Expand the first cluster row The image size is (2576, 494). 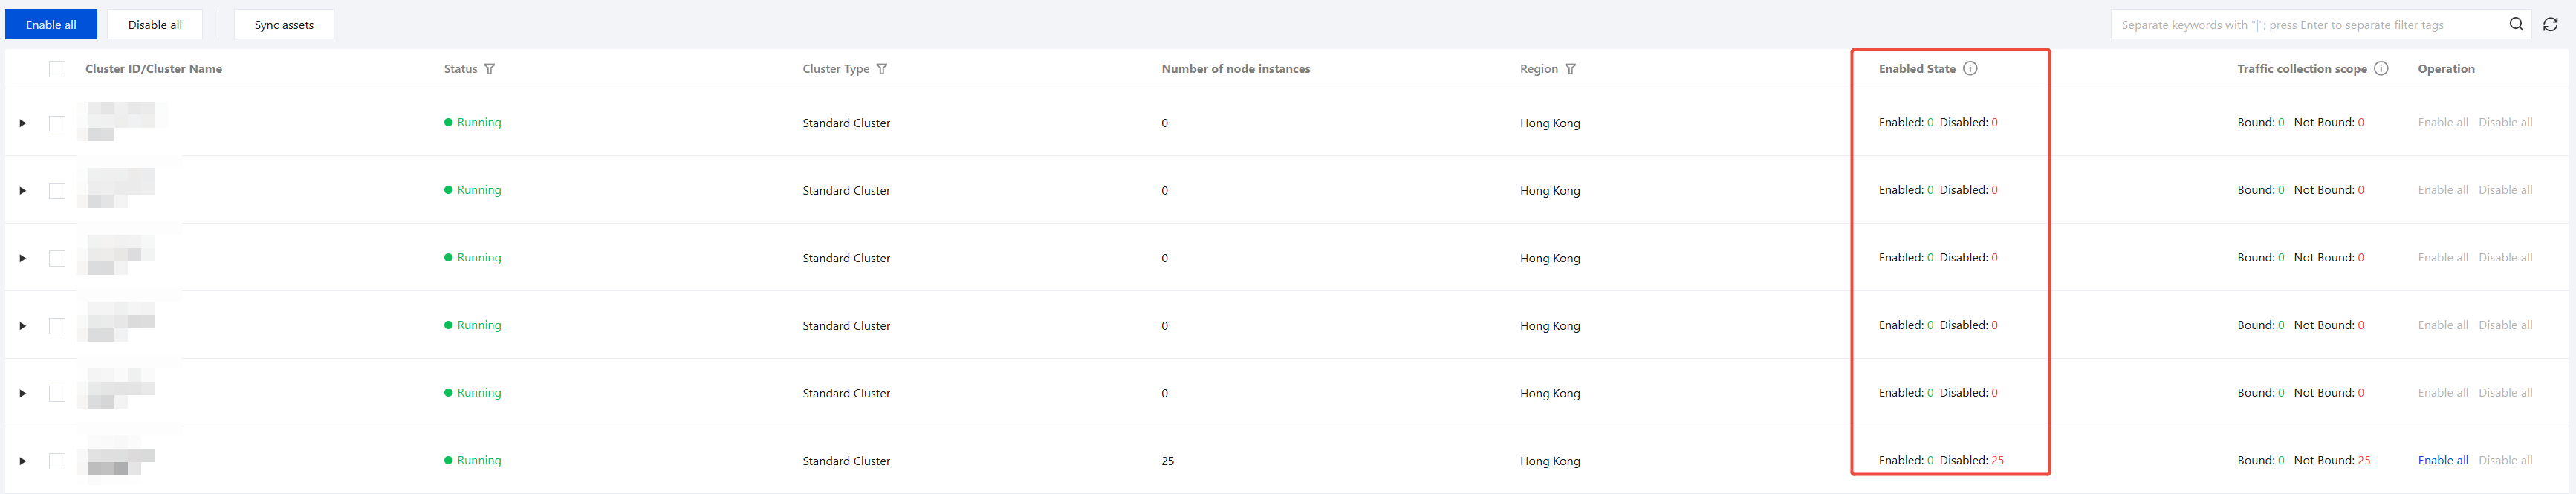point(22,123)
